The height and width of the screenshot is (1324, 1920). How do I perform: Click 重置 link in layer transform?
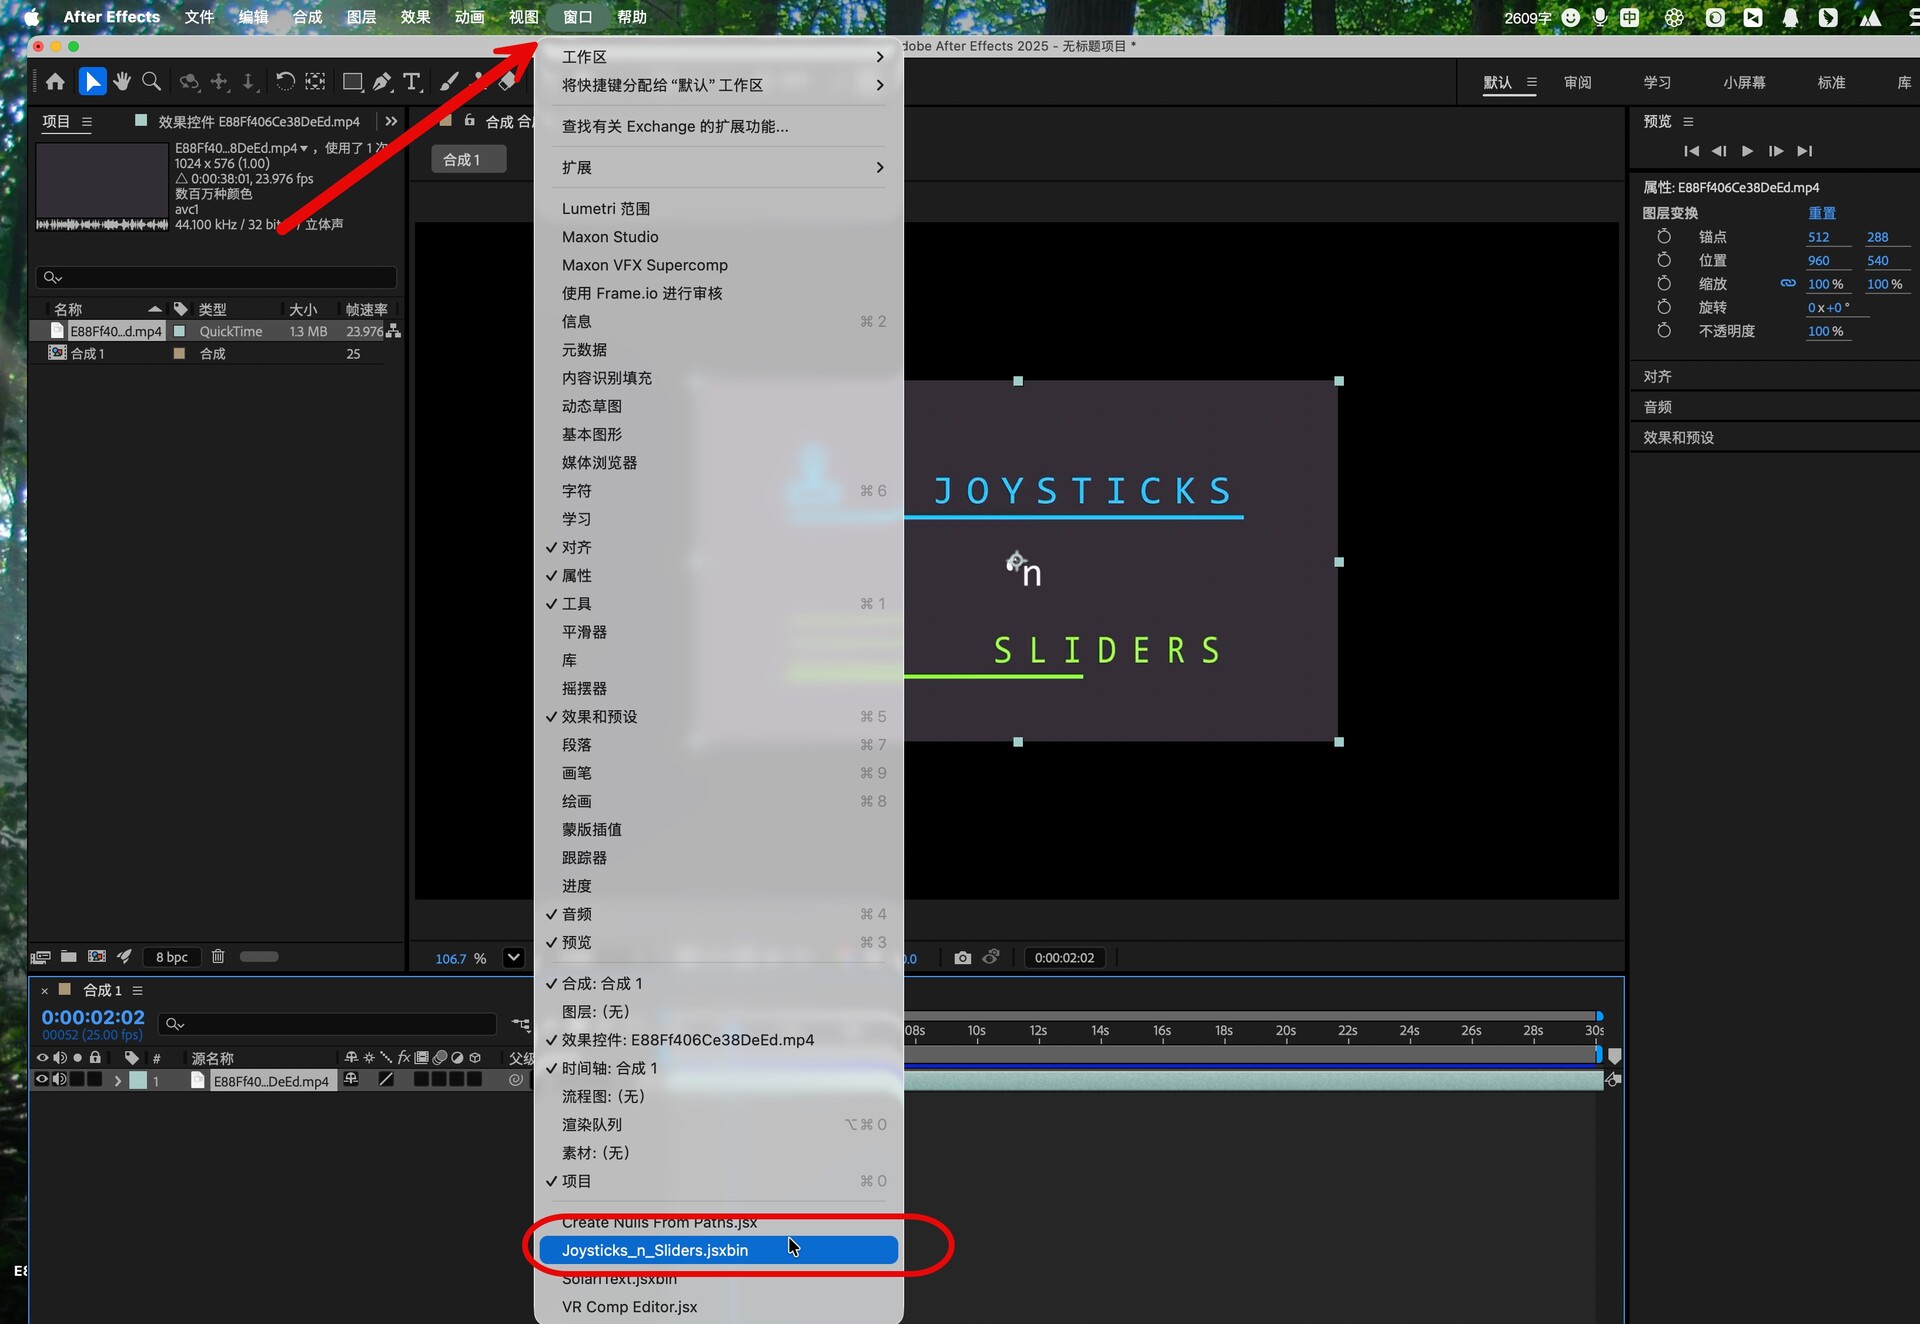pyautogui.click(x=1821, y=213)
